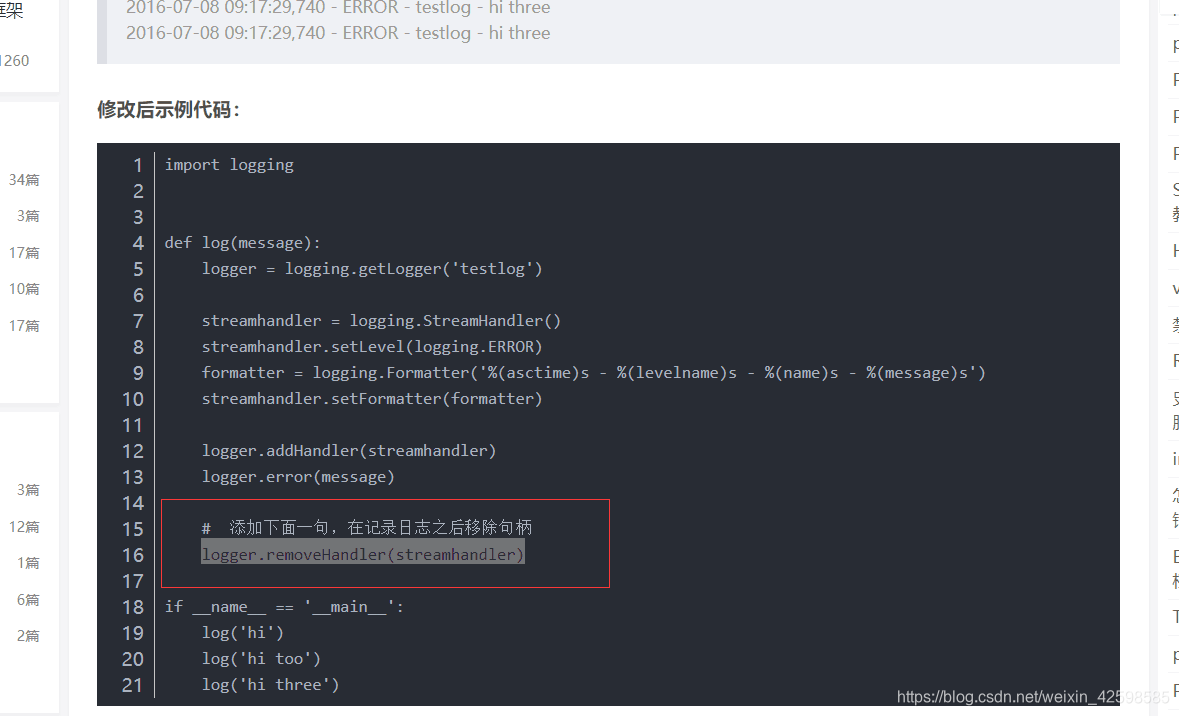Open the sidebar category with 10篇

(24, 289)
